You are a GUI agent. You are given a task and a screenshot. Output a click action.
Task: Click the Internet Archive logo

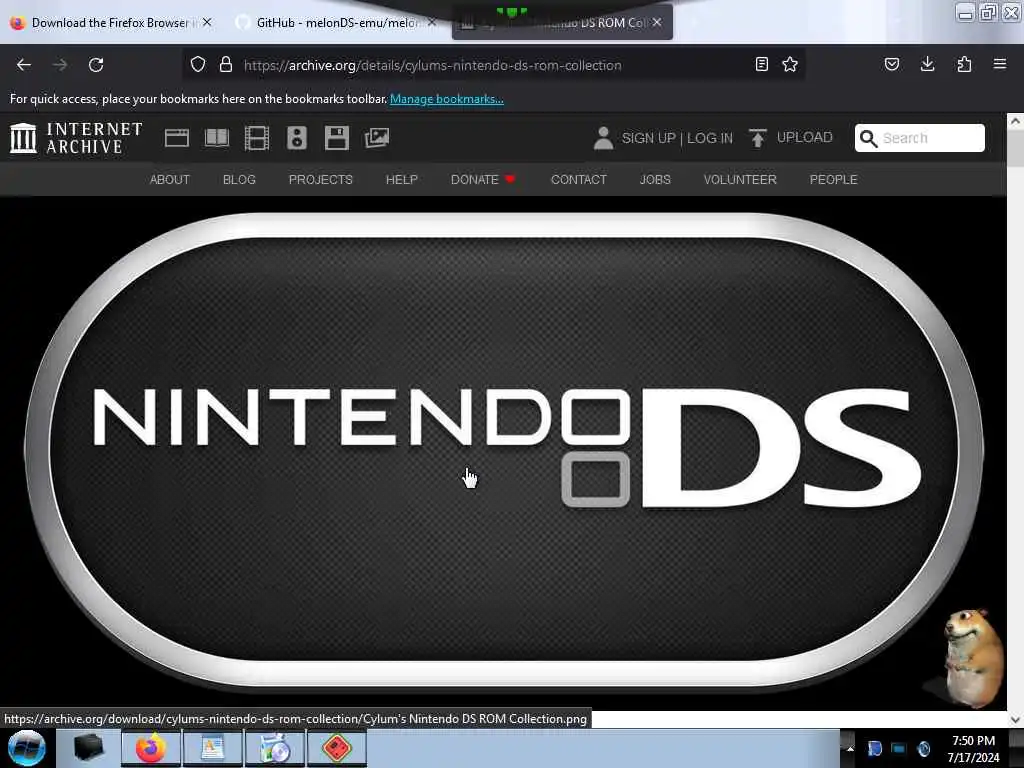click(76, 138)
